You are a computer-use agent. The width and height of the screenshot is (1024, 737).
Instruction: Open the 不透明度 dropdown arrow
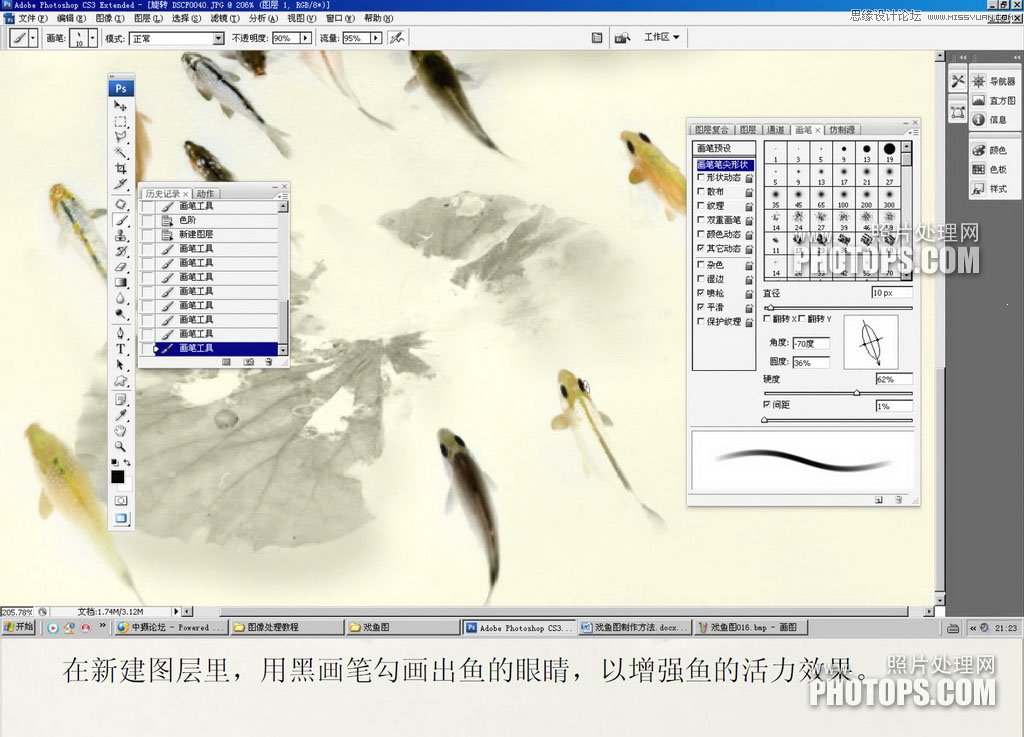point(307,39)
